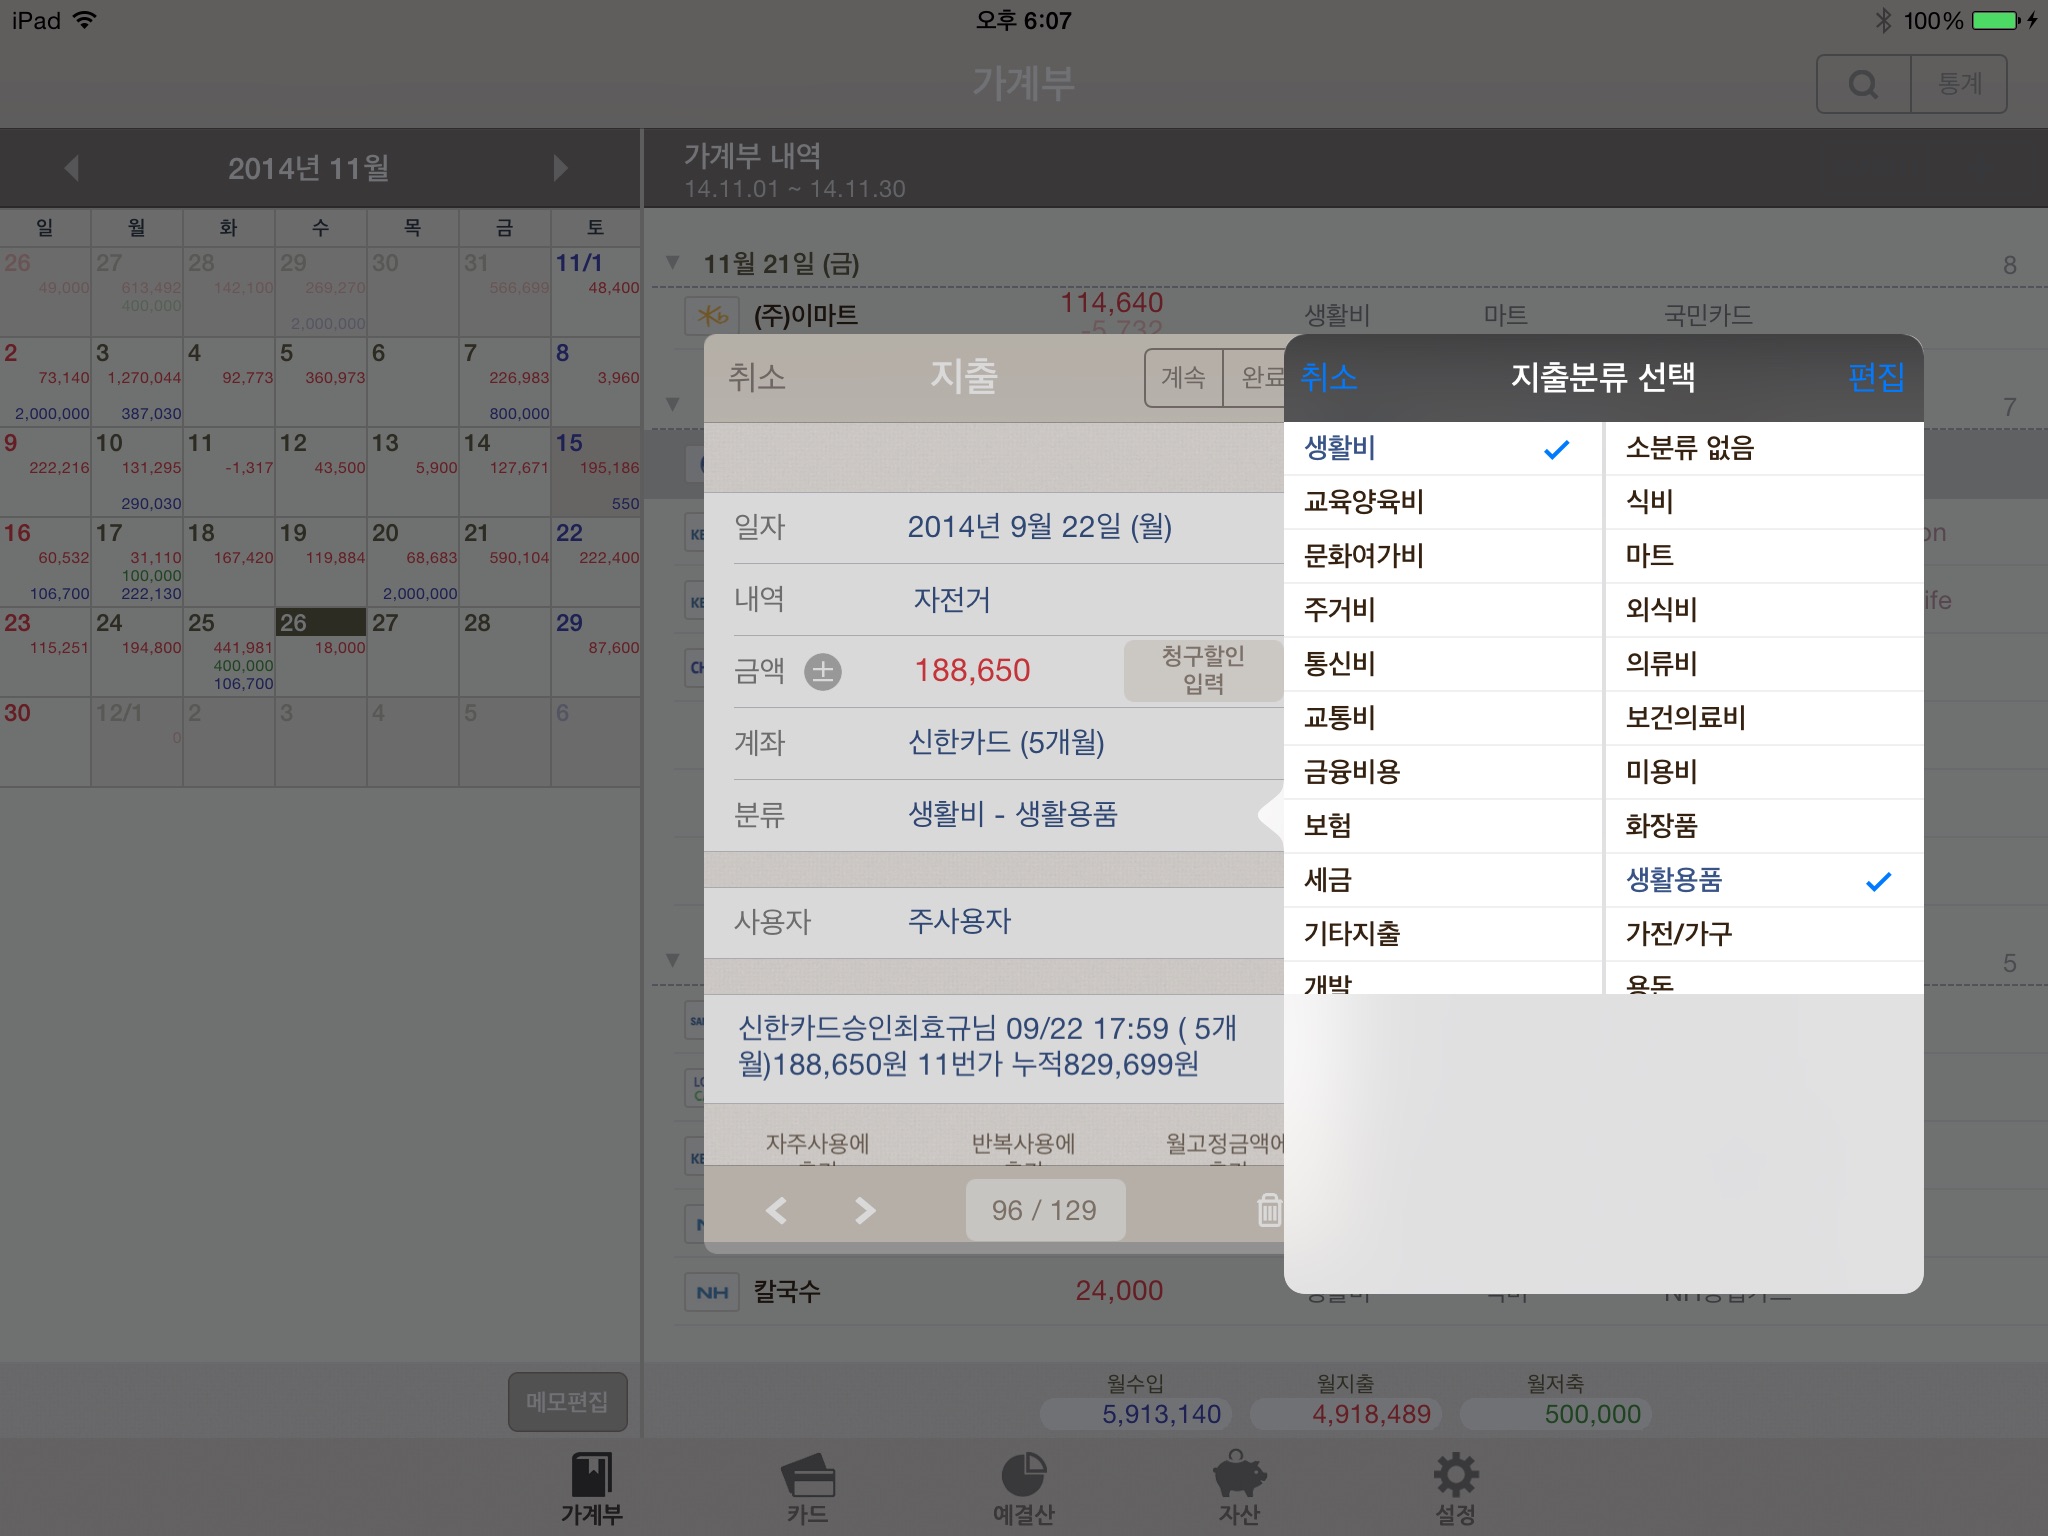Show previous record arrow in 지출 form
Image resolution: width=2048 pixels, height=1536 pixels.
click(776, 1211)
